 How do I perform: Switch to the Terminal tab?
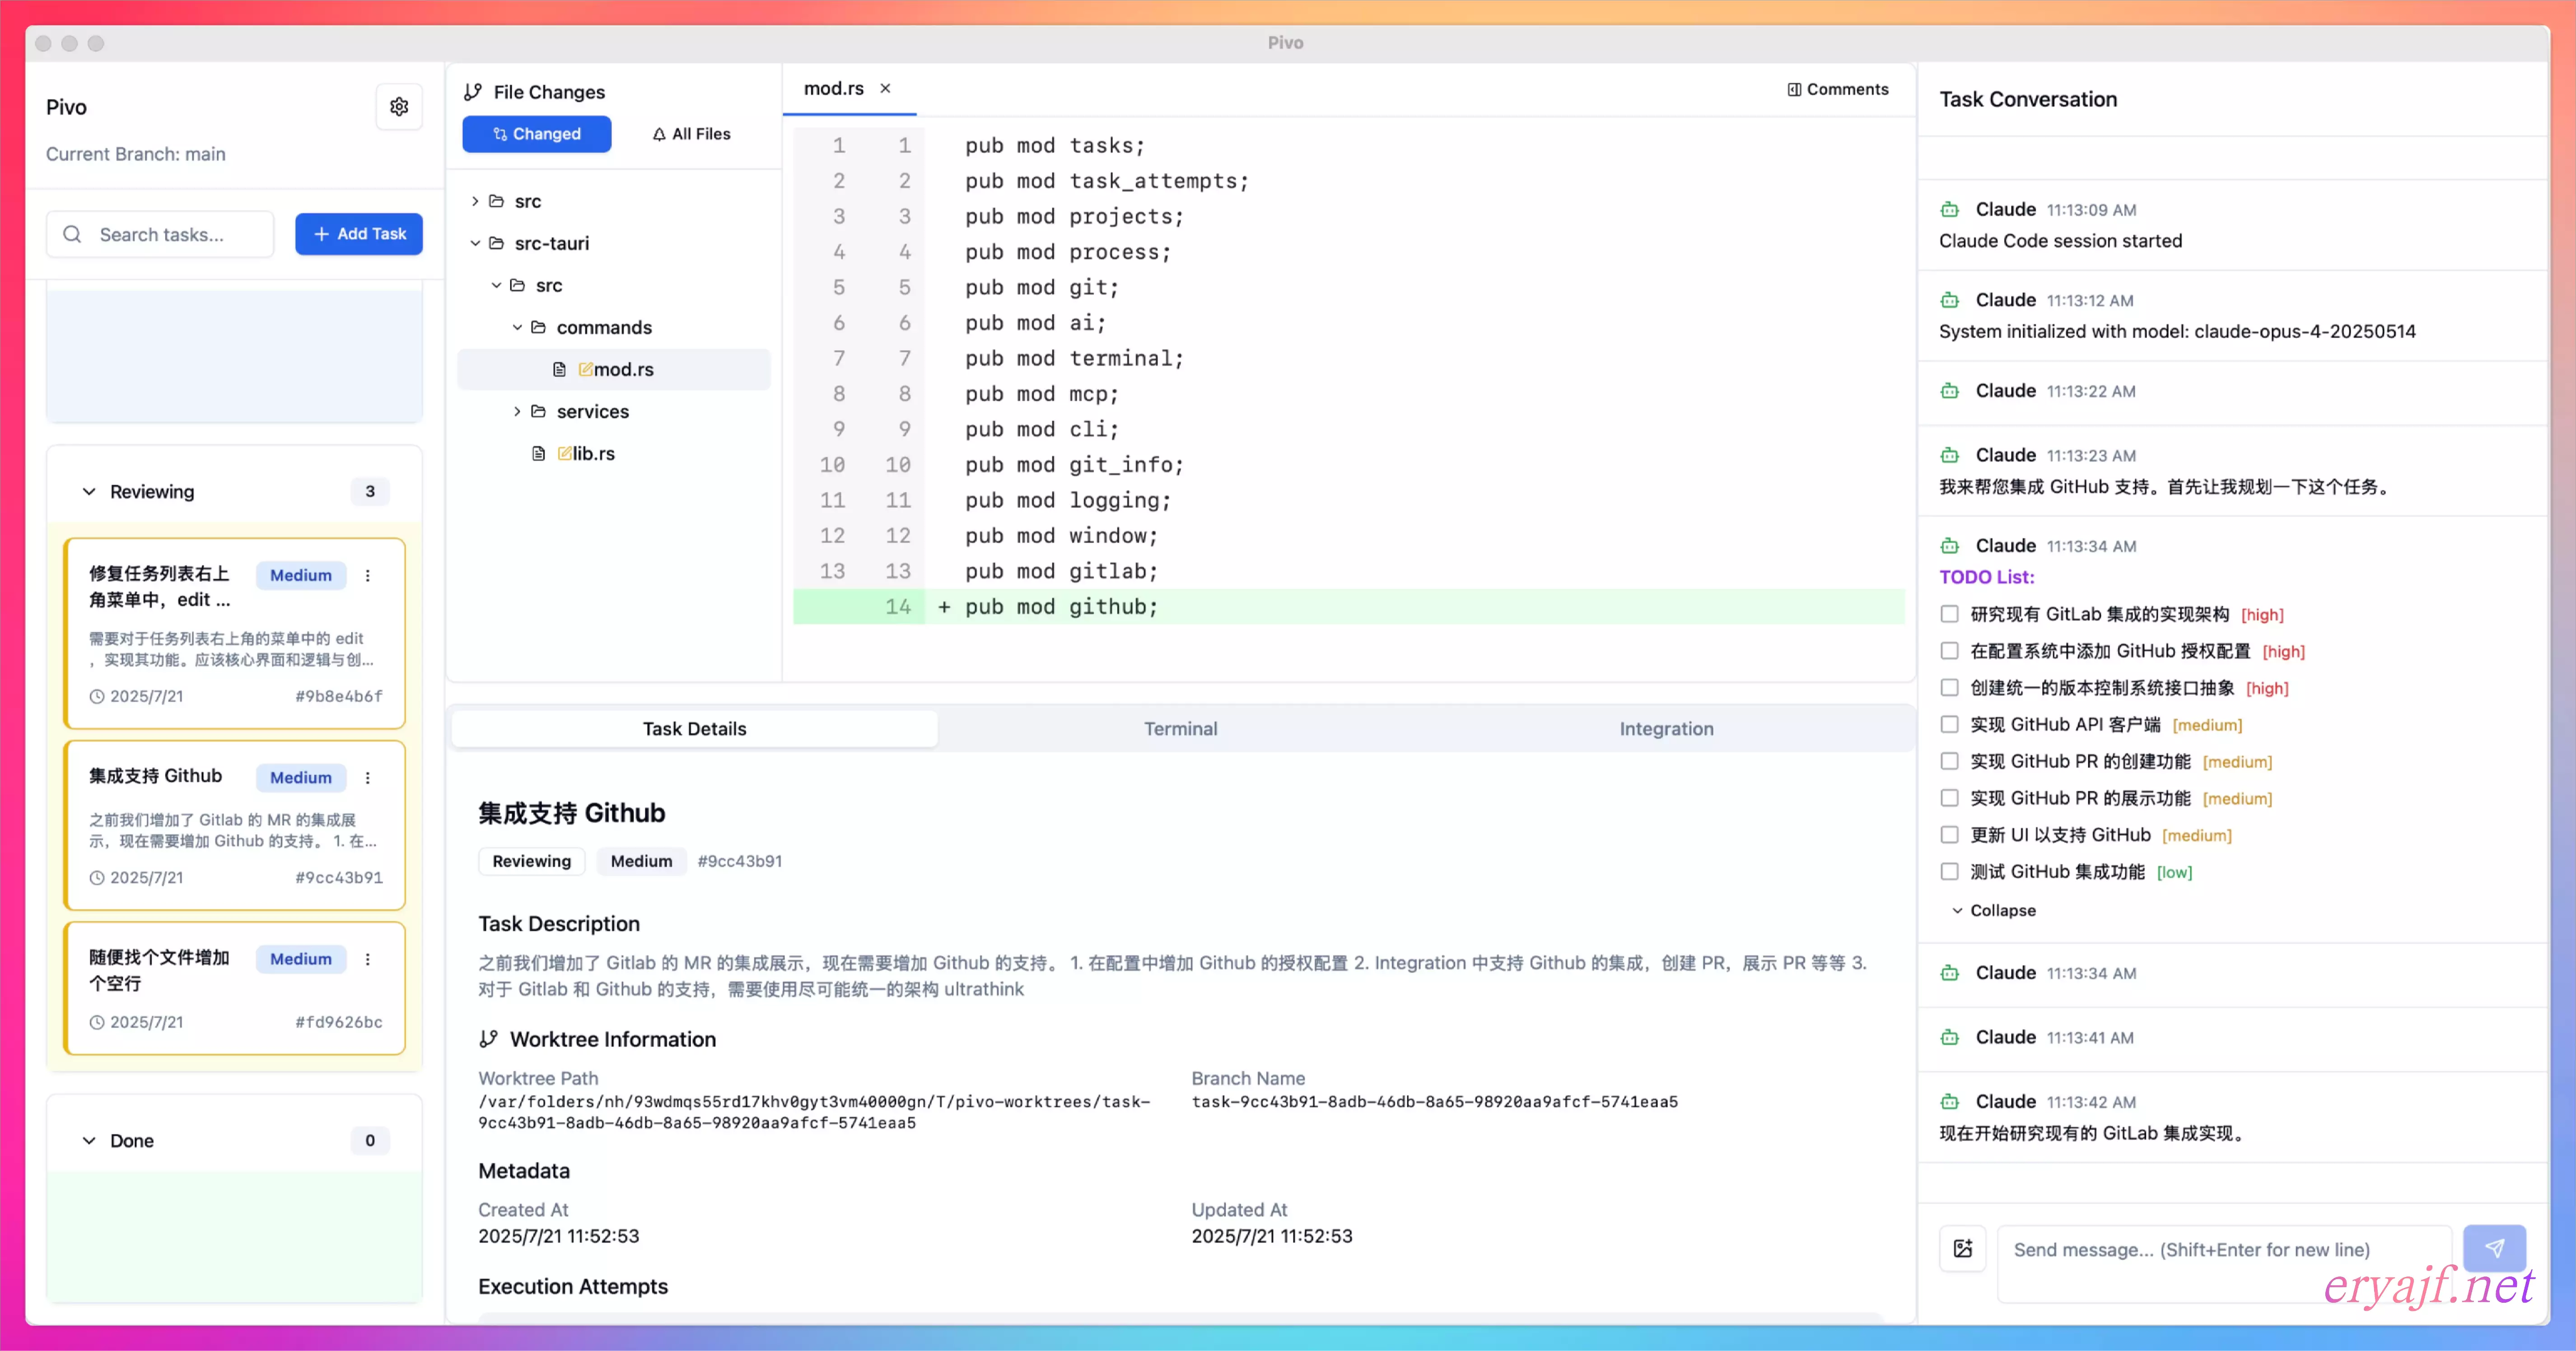click(x=1180, y=729)
